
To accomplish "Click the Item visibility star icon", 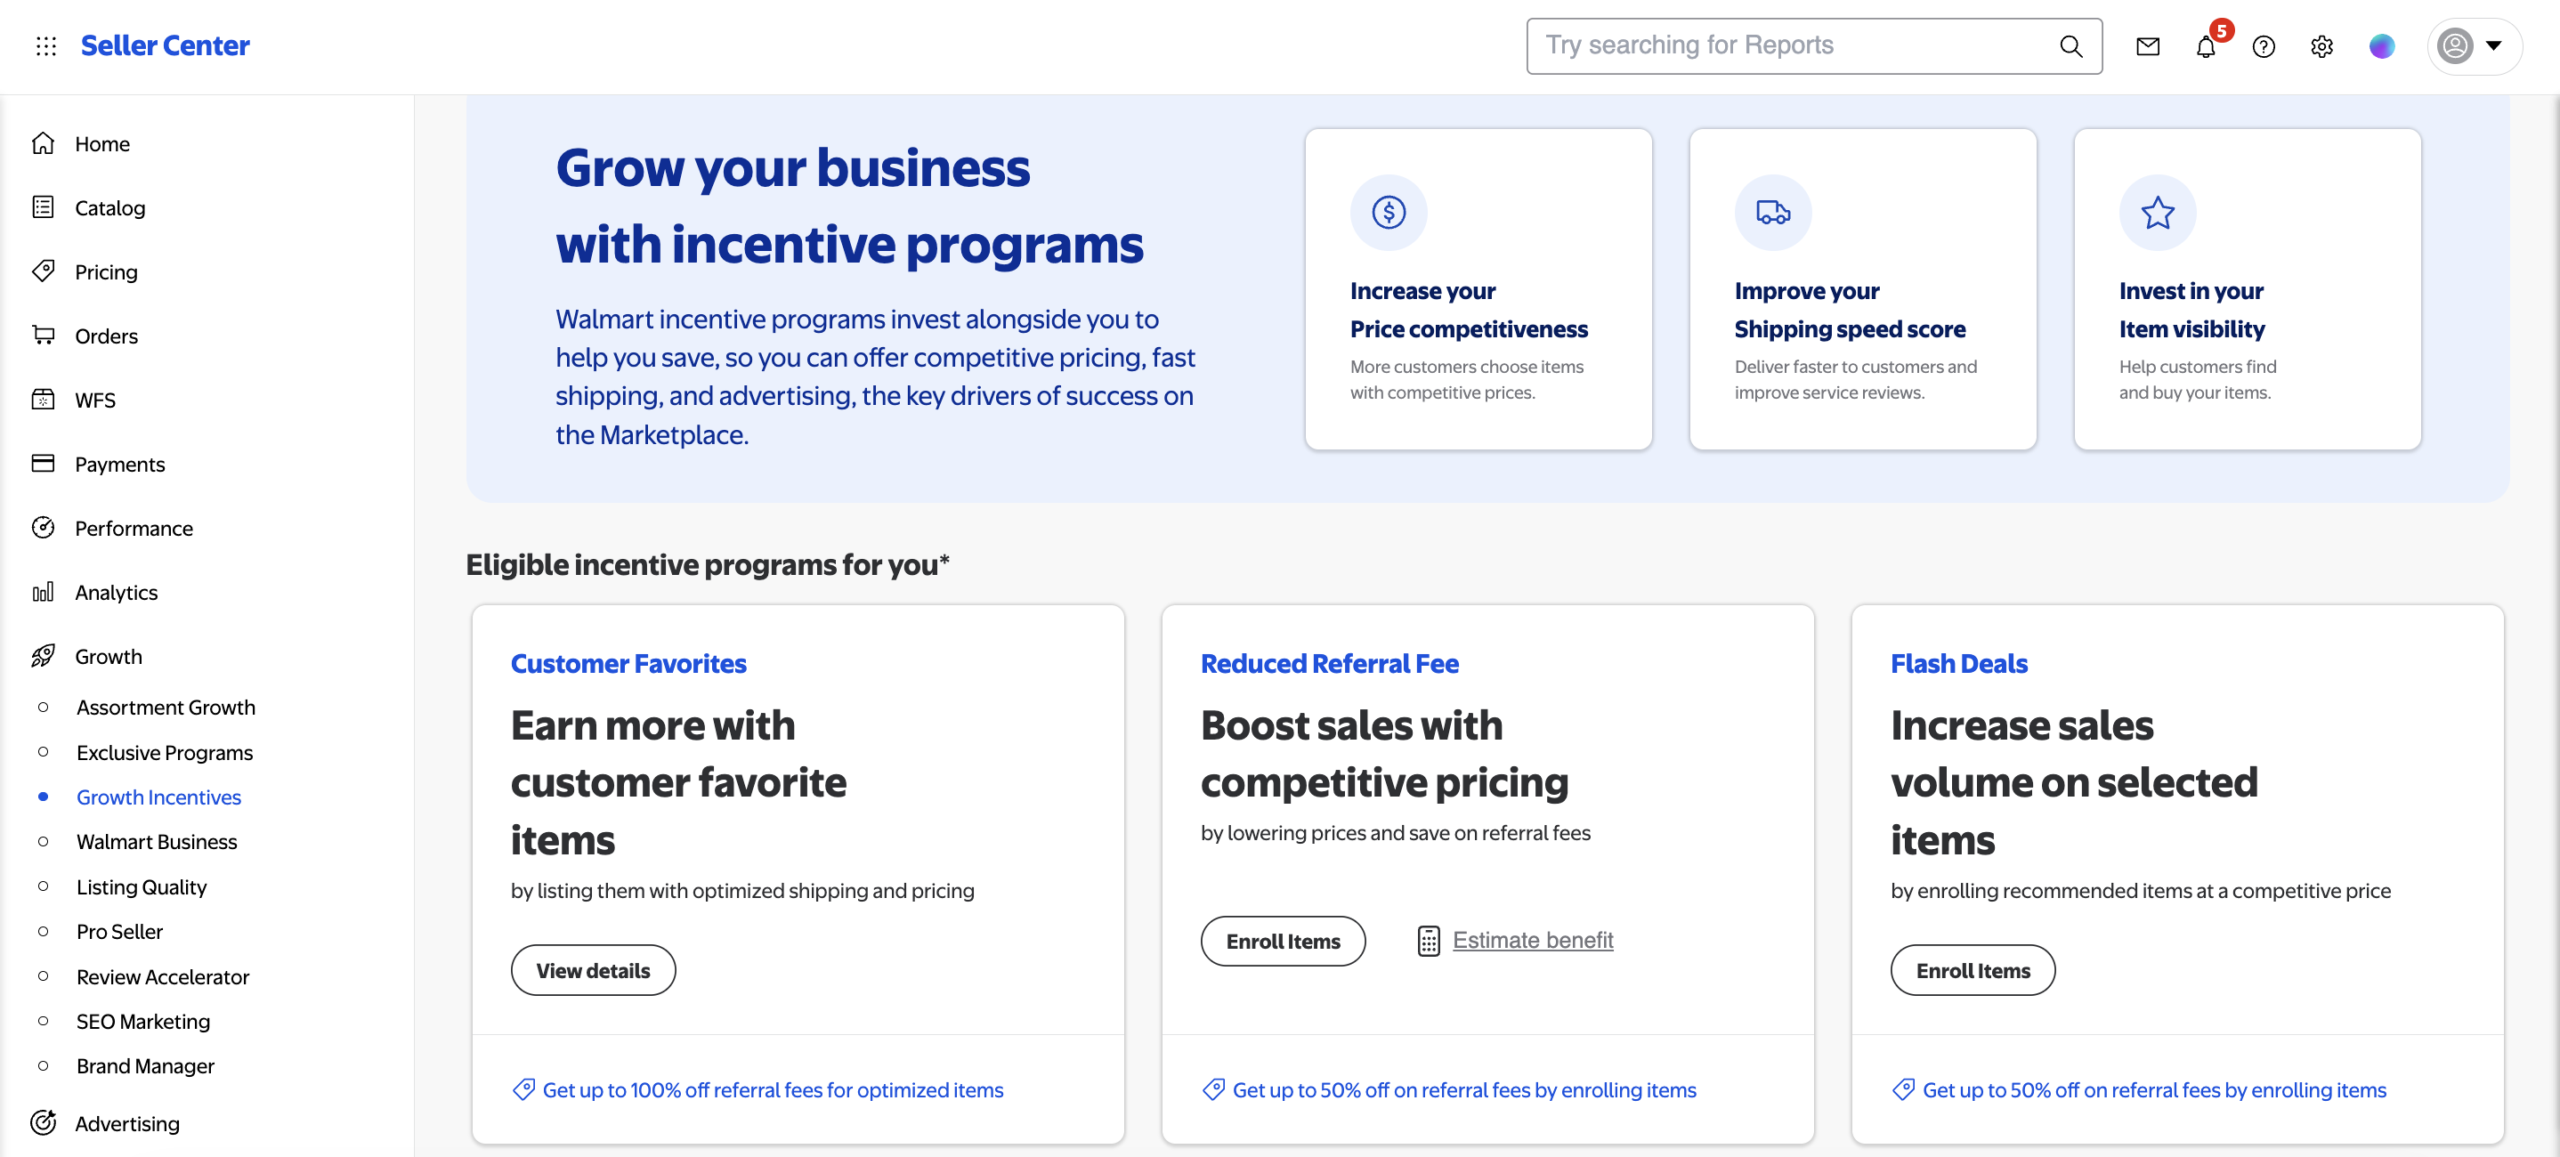I will (x=2158, y=212).
